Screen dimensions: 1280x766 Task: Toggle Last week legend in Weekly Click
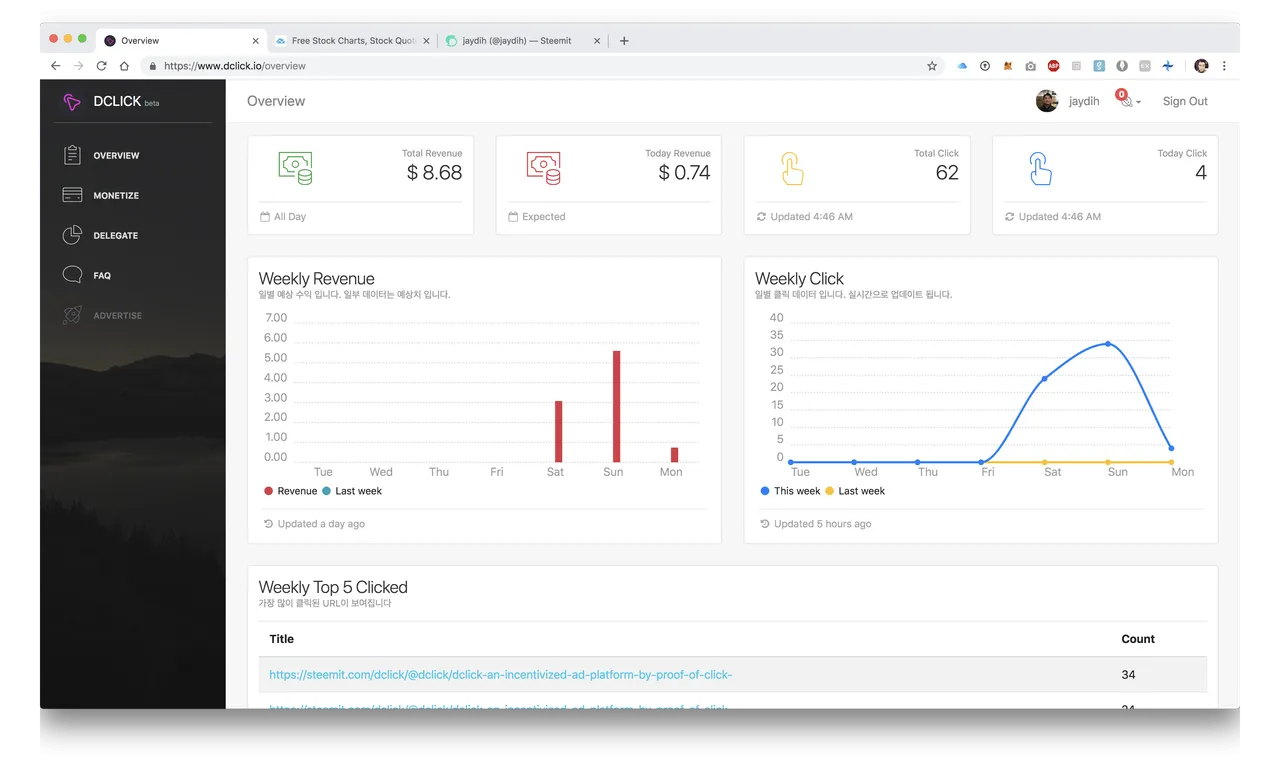click(x=855, y=491)
